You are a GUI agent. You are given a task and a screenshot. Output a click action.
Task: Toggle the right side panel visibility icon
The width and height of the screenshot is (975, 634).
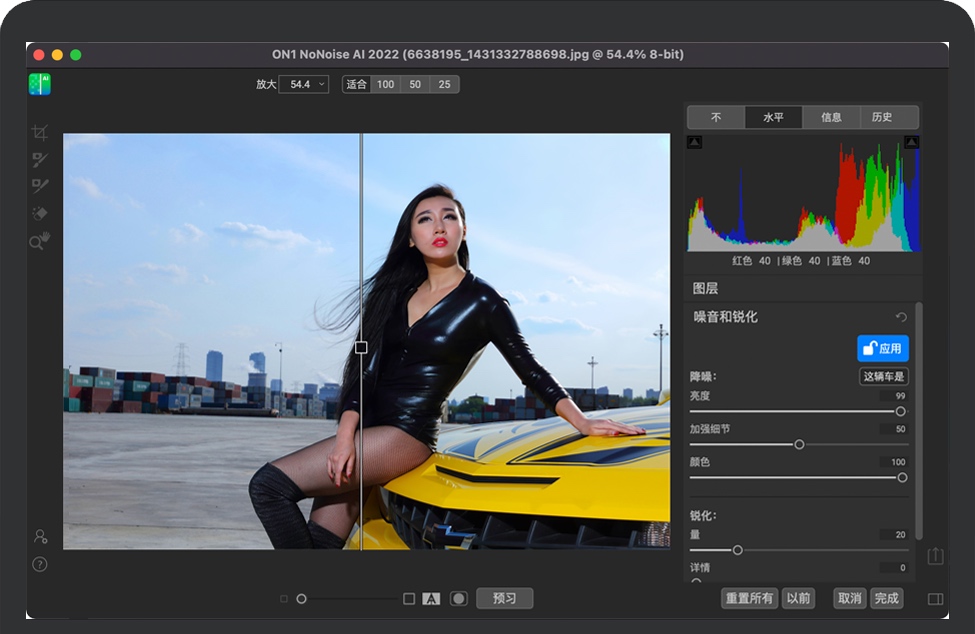coord(935,599)
